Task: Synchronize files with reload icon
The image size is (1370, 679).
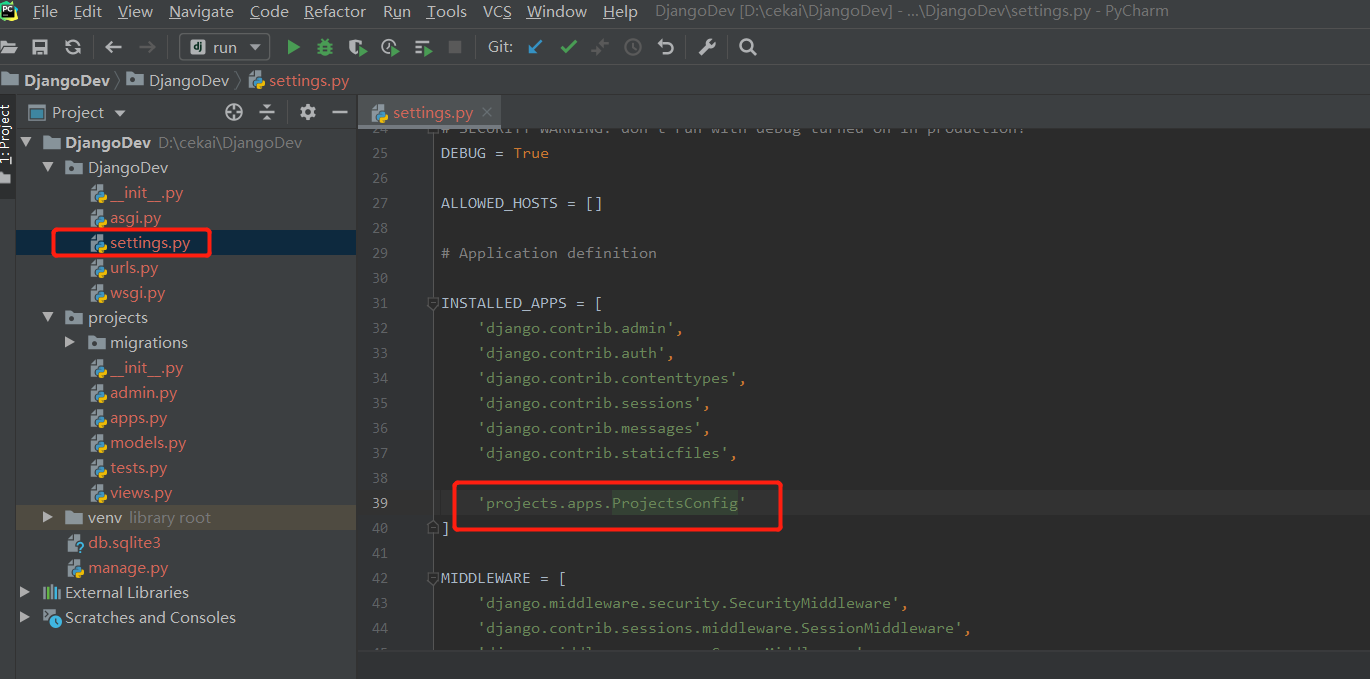Action: tap(73, 47)
